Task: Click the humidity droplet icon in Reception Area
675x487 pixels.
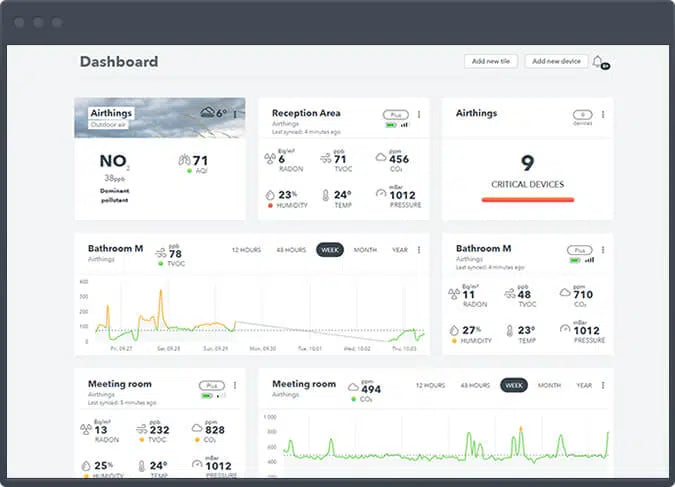Action: 269,195
